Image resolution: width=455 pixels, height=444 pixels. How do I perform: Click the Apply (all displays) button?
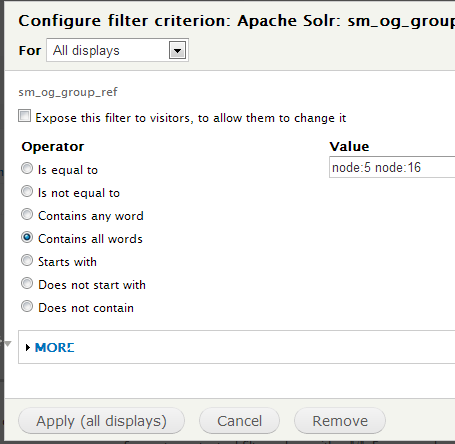point(101,421)
